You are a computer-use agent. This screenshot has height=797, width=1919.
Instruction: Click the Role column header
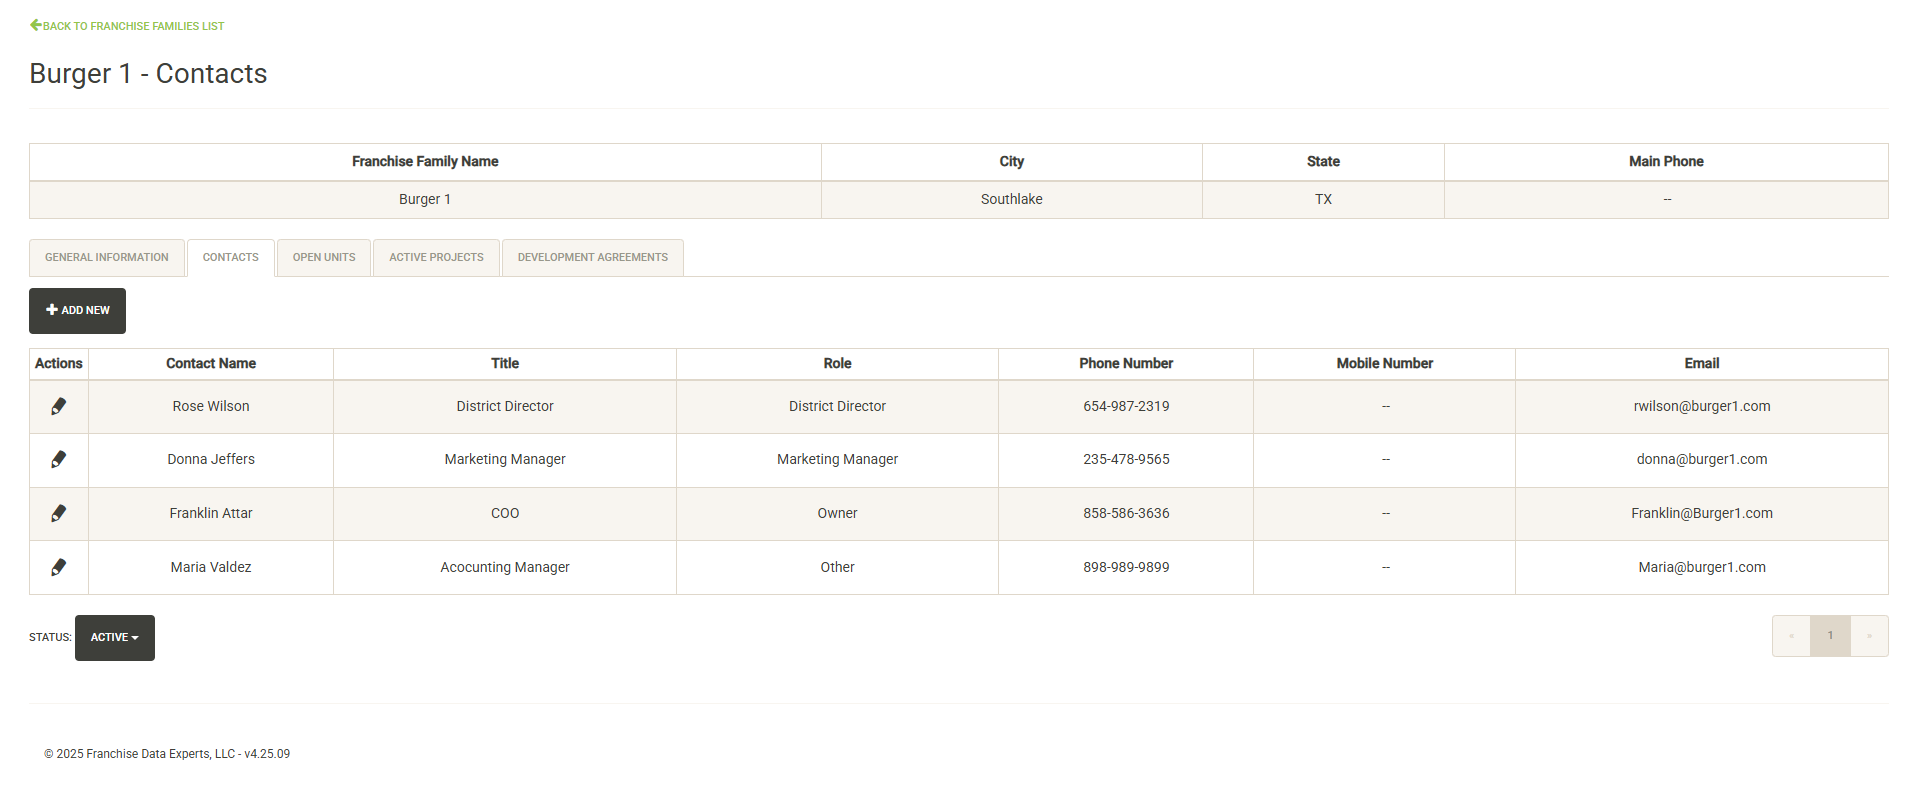coord(837,364)
